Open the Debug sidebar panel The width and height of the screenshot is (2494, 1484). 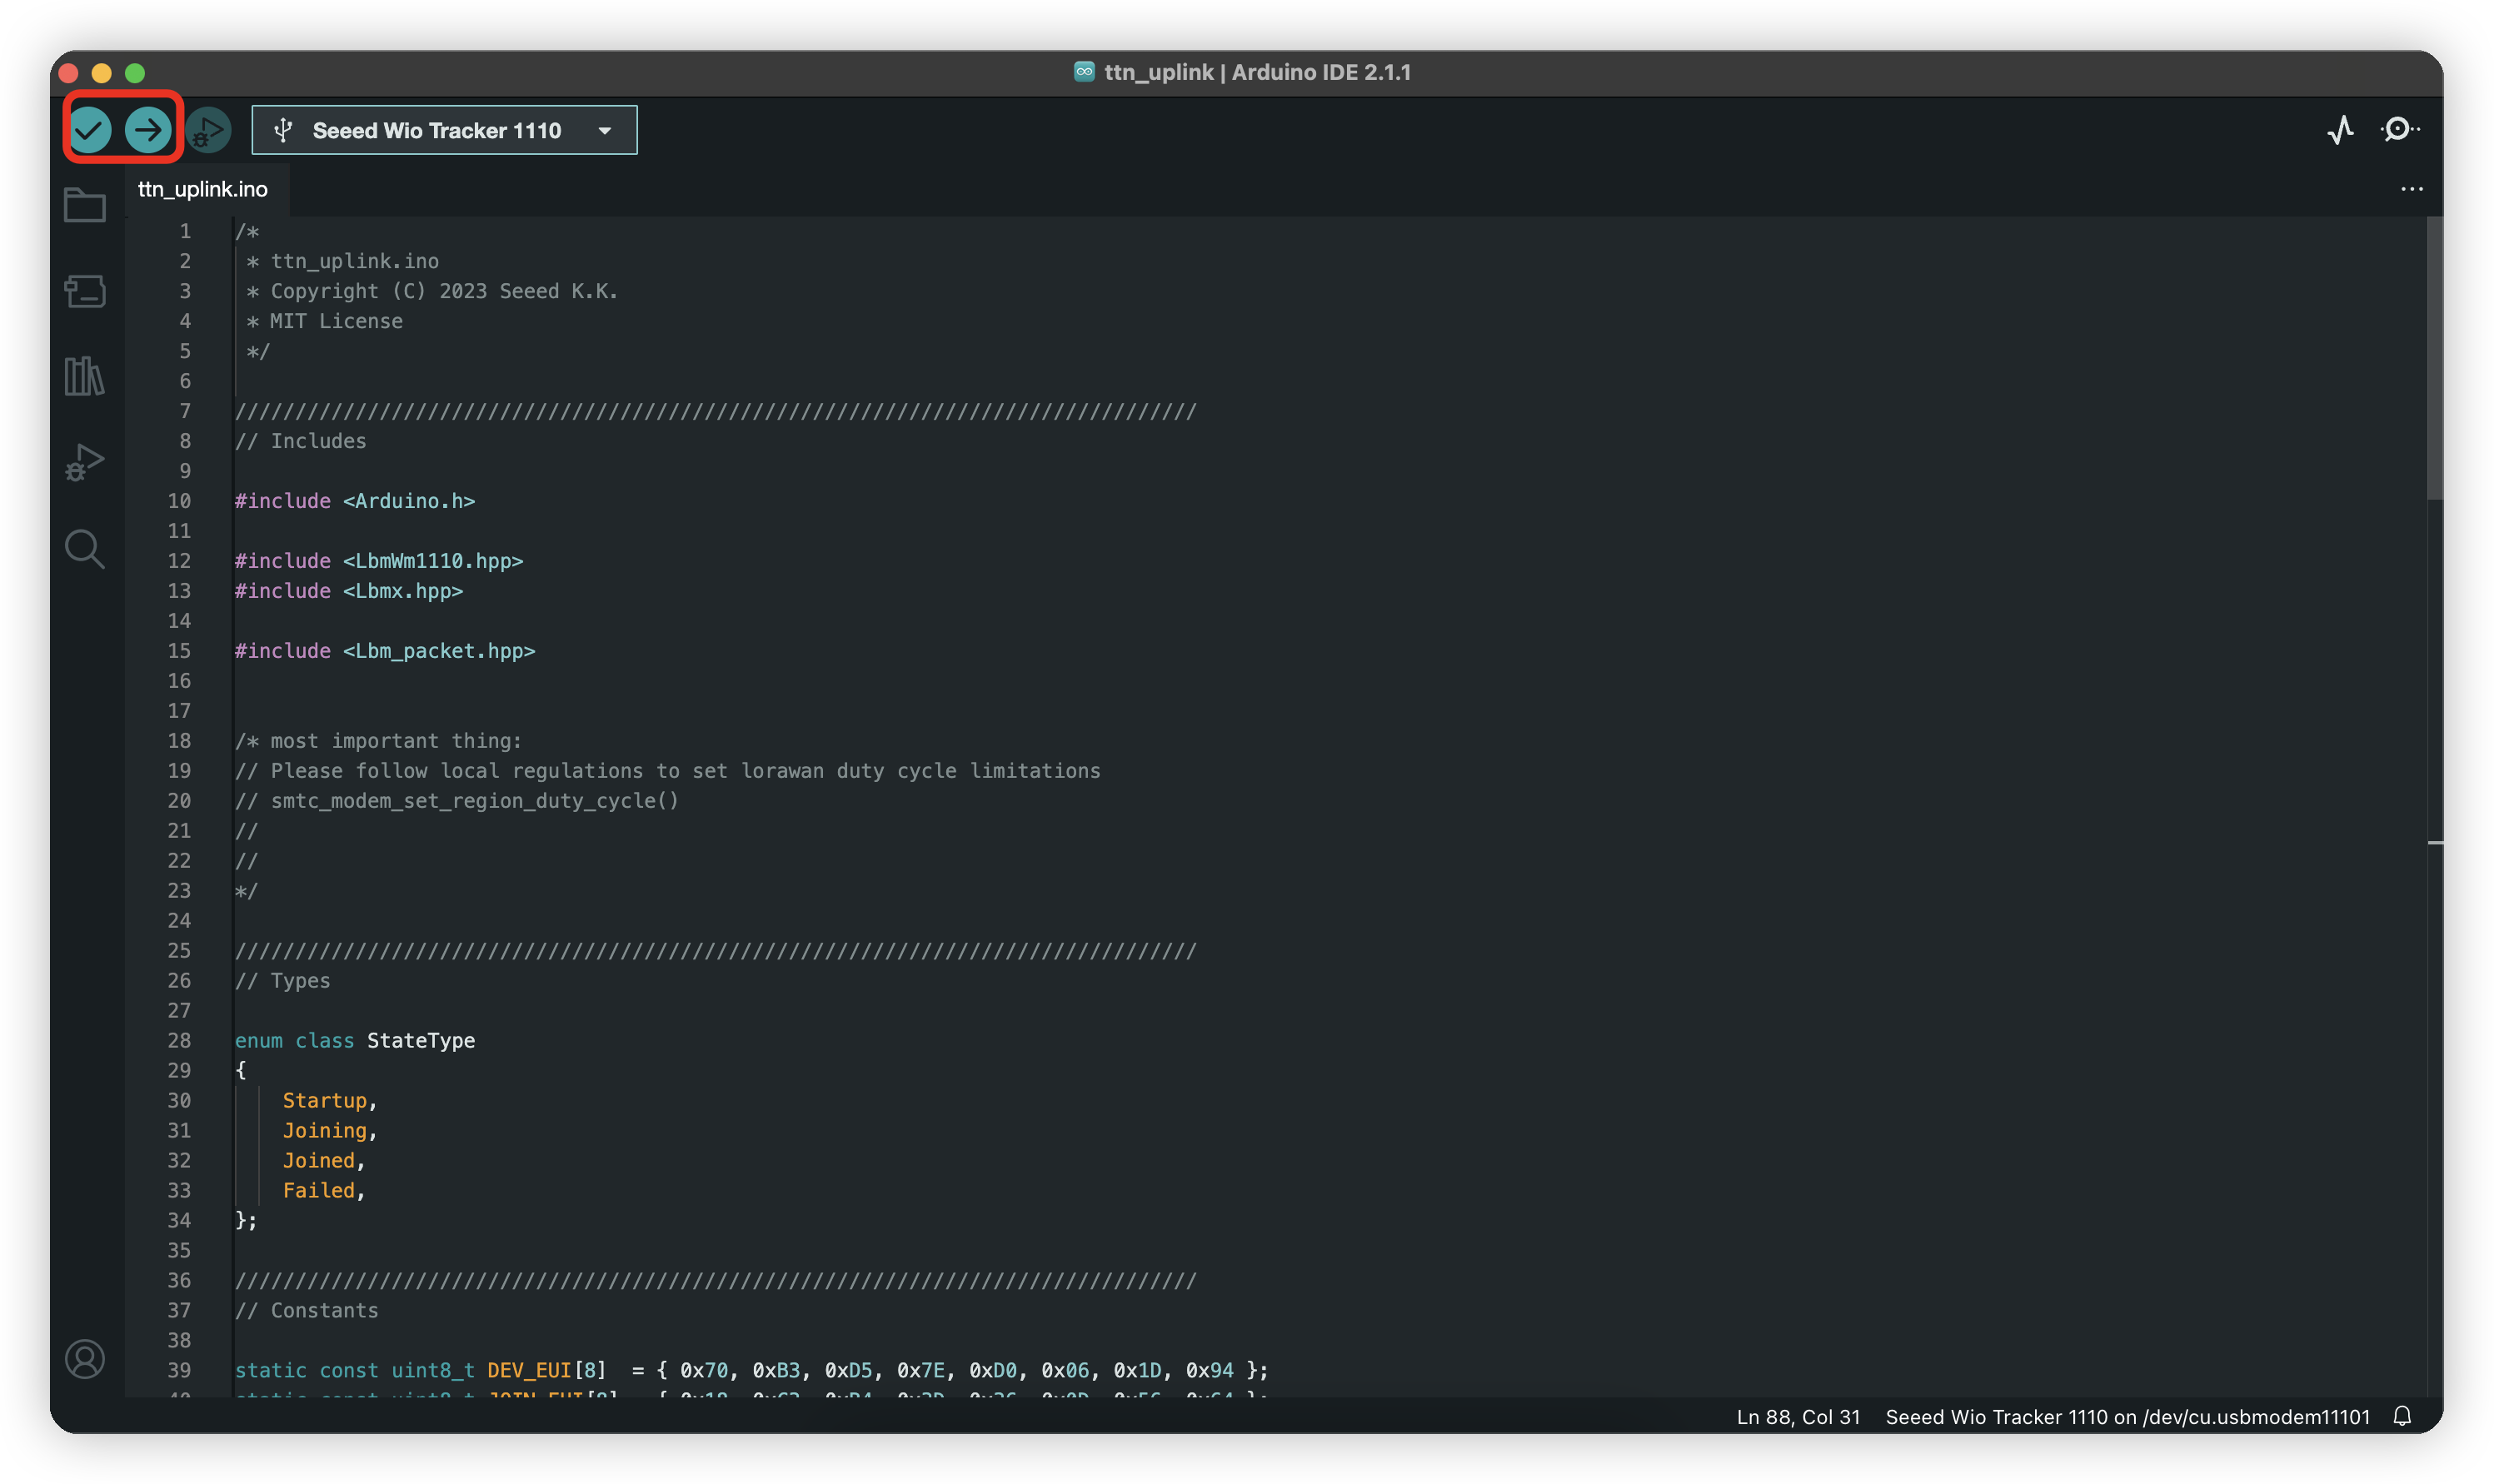pyautogui.click(x=85, y=462)
